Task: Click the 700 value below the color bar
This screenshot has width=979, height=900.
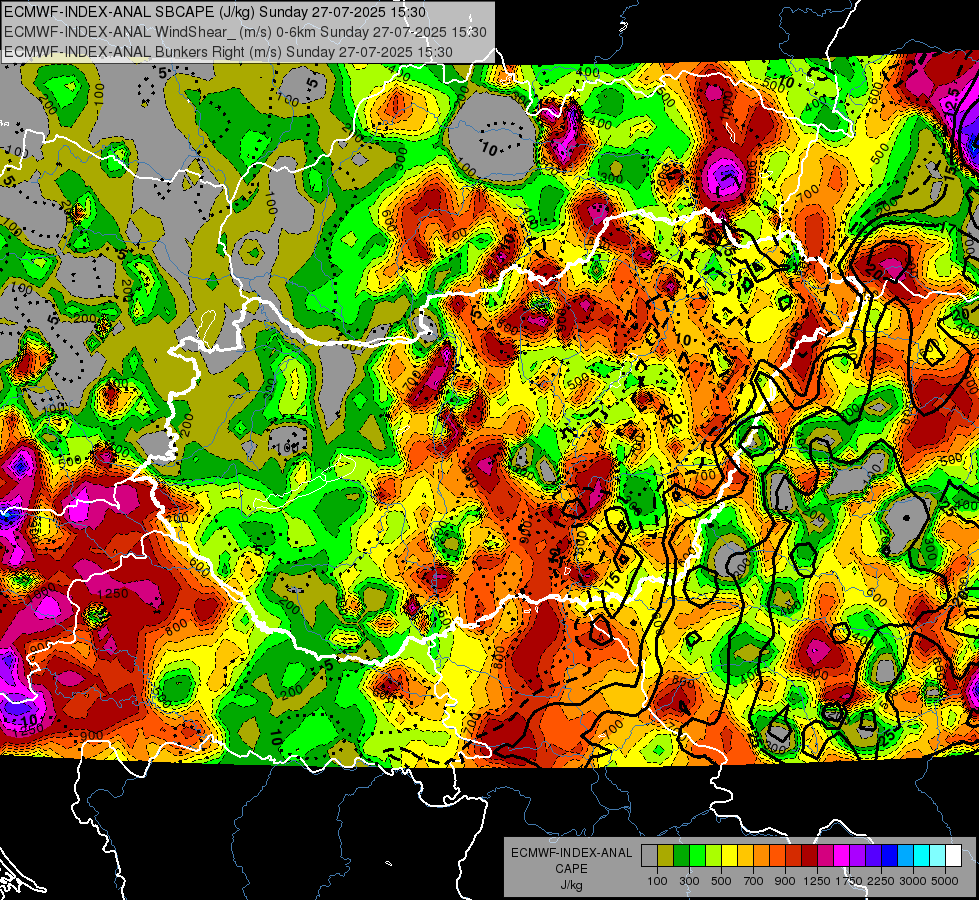Action: [754, 881]
